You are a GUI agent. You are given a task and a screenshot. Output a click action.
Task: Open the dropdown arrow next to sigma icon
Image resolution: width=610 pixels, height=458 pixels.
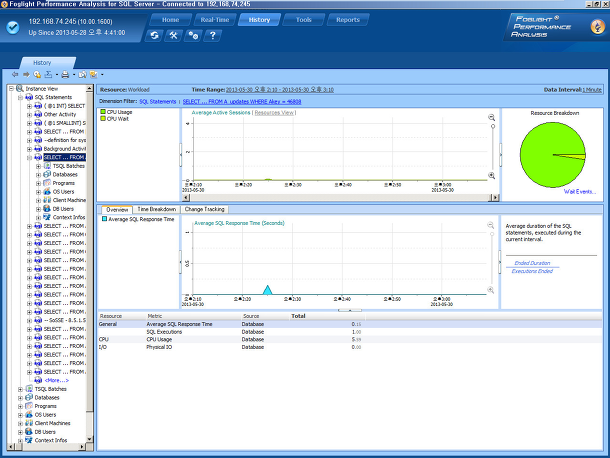click(x=56, y=75)
